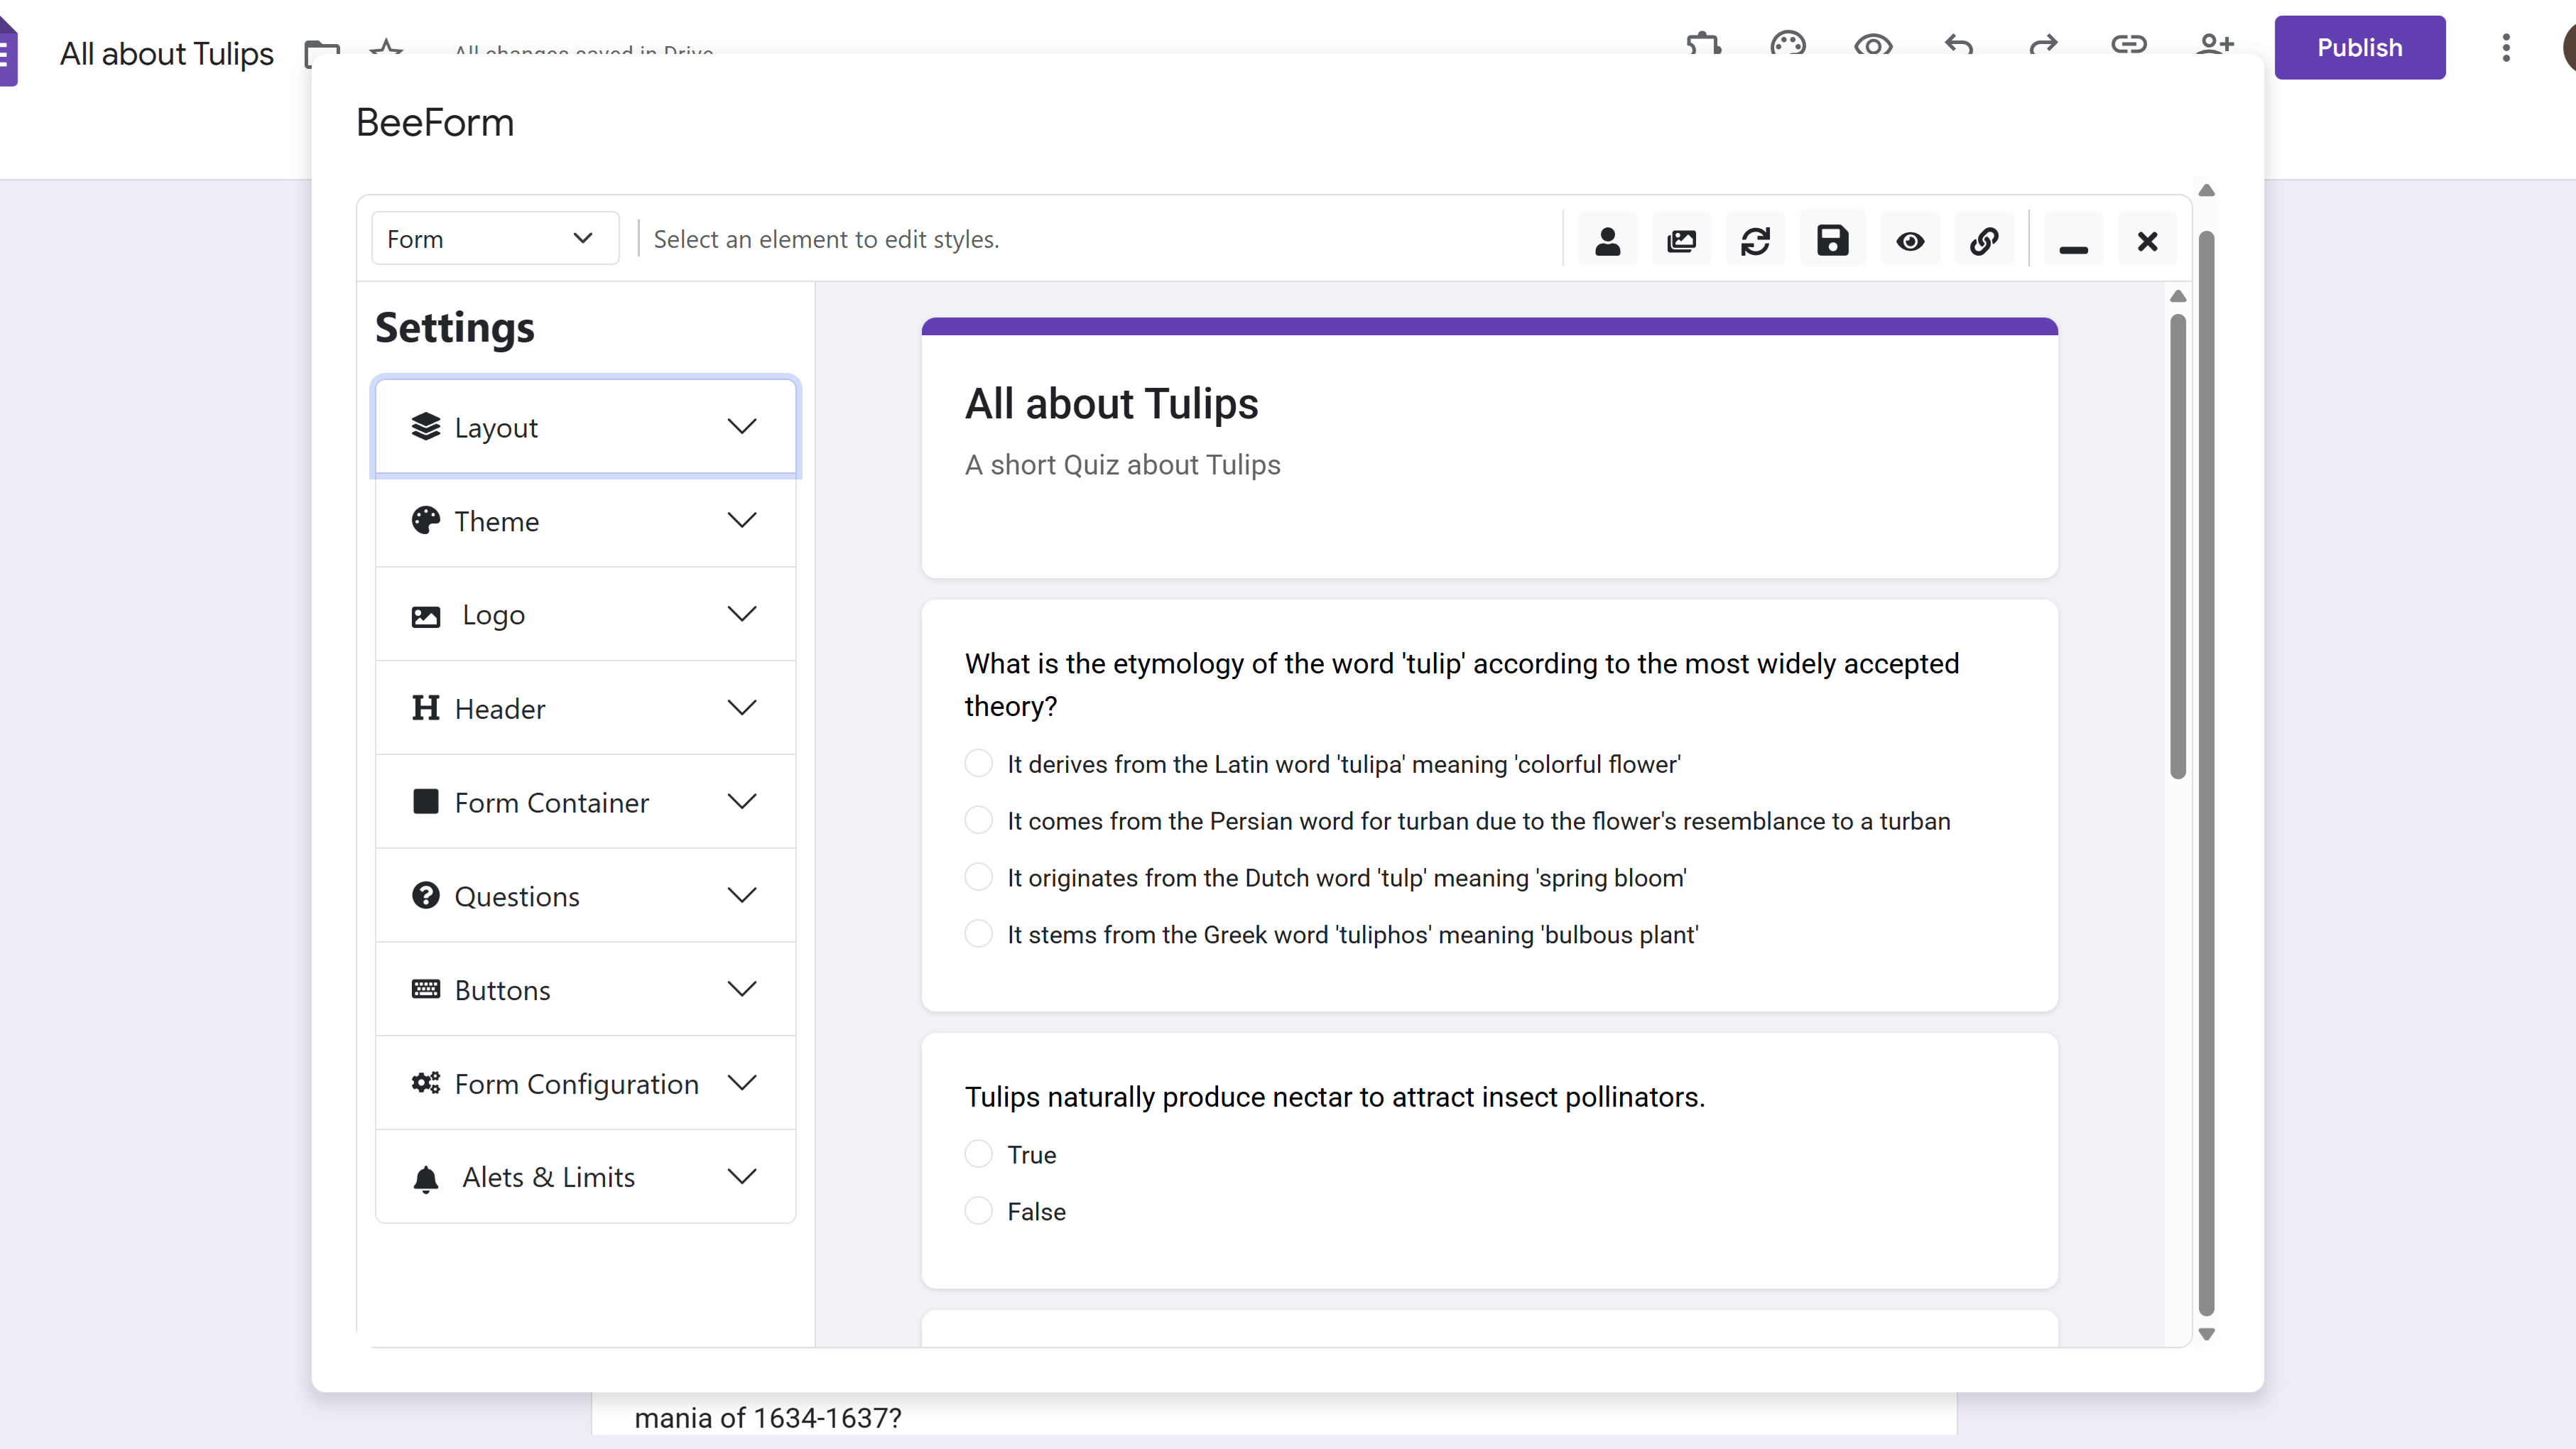Click the add collaborators icon
This screenshot has height=1449, width=2576.
point(2215,45)
